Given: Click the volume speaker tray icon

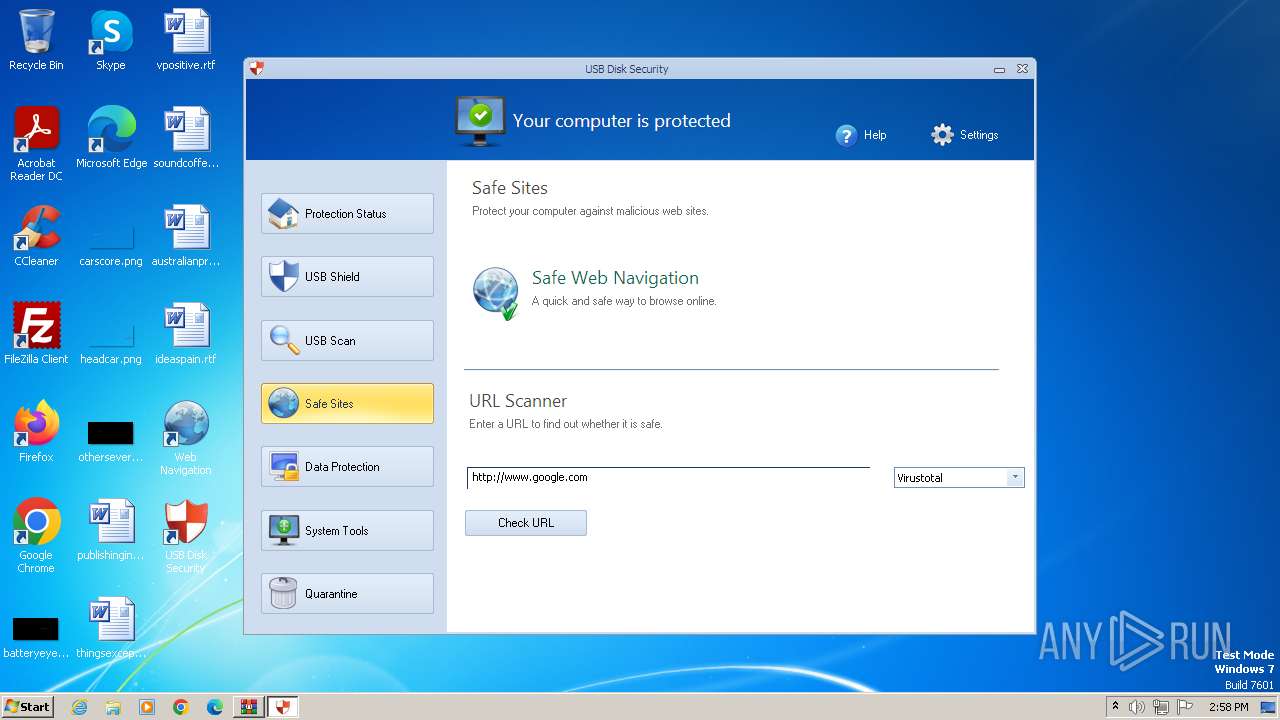Looking at the screenshot, I should pyautogui.click(x=1137, y=707).
